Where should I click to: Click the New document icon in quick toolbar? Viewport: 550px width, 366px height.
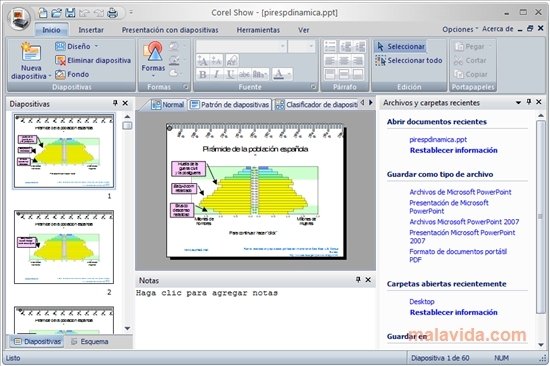[x=42, y=13]
